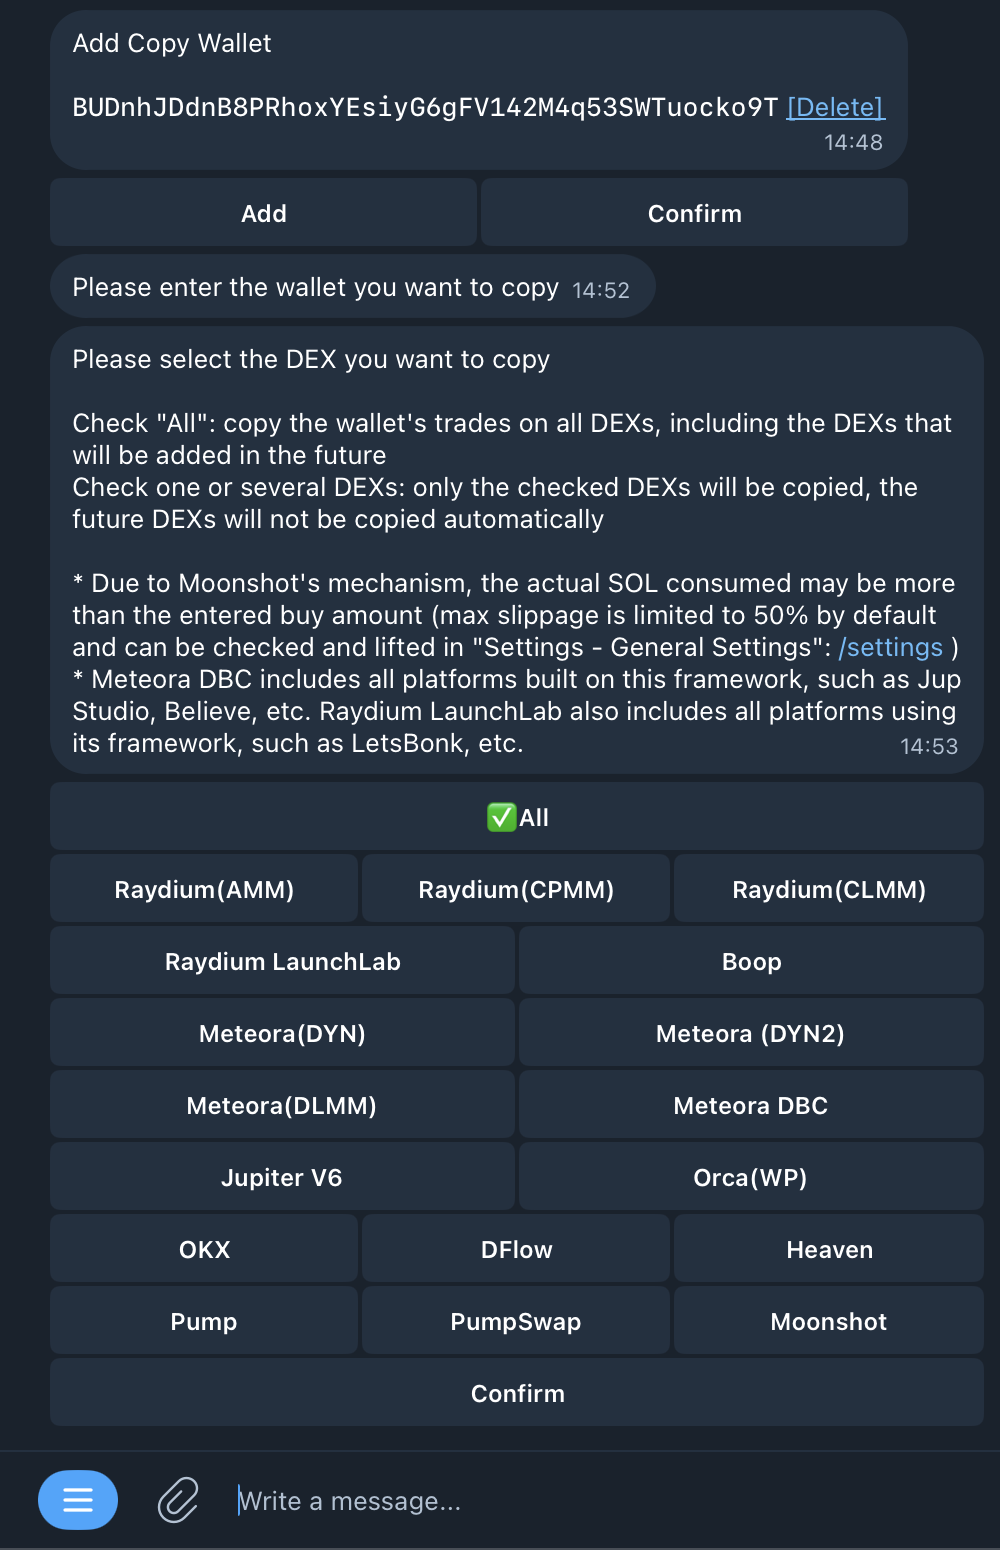Toggle the Raydium(CLMM) DEX option
The image size is (1000, 1550).
pos(829,889)
